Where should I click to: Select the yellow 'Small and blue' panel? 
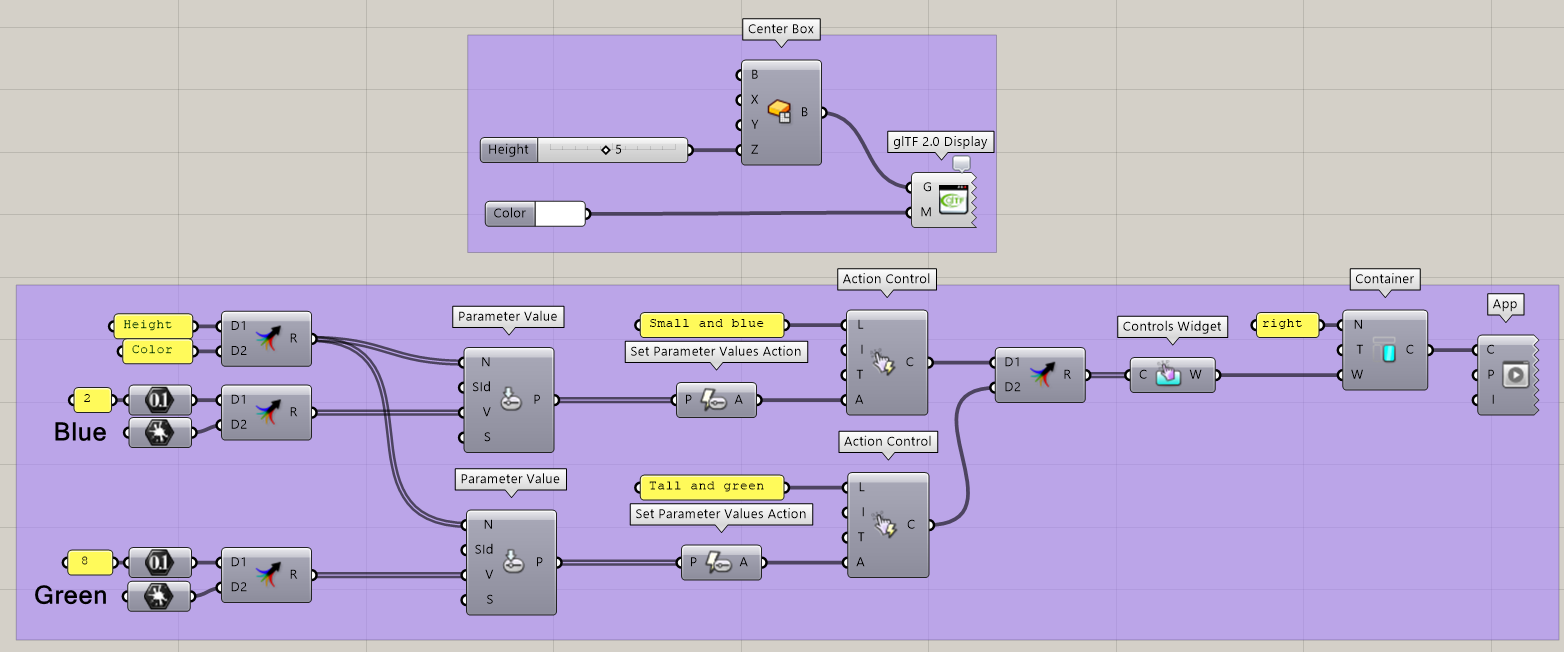coord(711,324)
